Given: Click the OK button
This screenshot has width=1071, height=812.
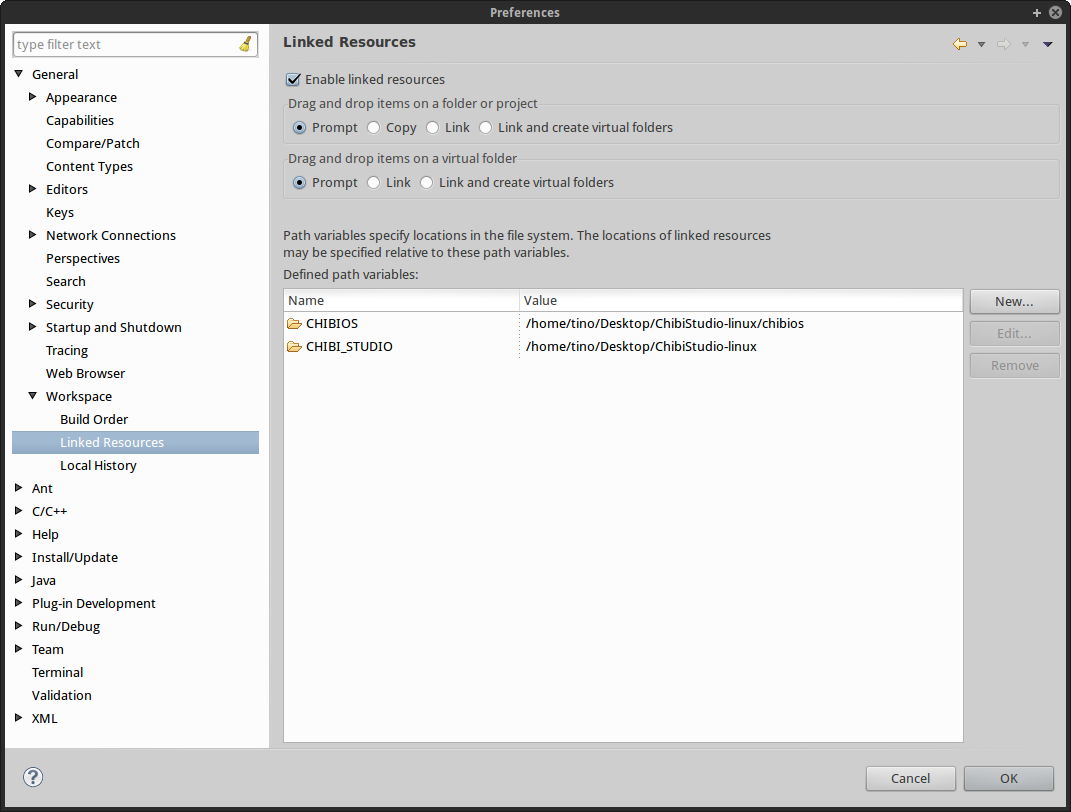Looking at the screenshot, I should [x=1009, y=779].
